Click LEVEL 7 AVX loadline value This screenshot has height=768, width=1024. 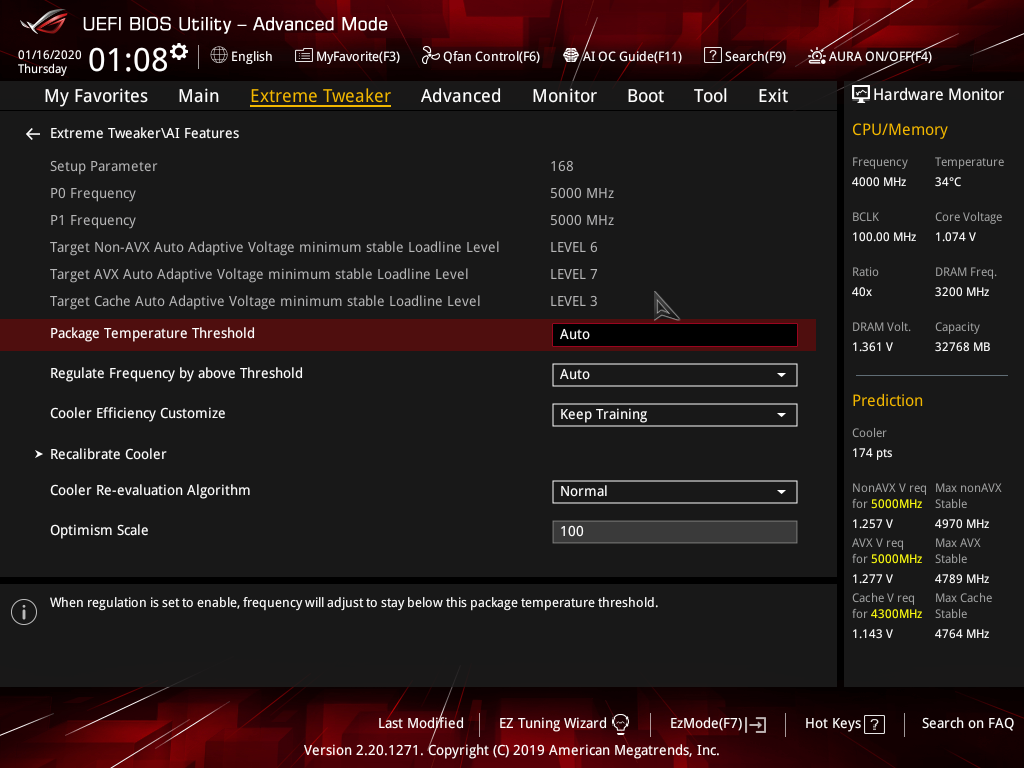point(573,274)
